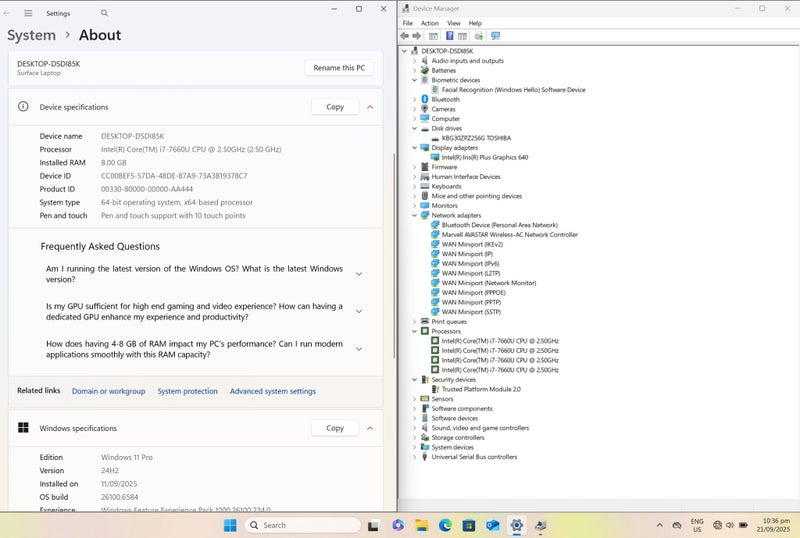
Task: Open the Settings hamburger navigation menu
Action: pyautogui.click(x=27, y=13)
